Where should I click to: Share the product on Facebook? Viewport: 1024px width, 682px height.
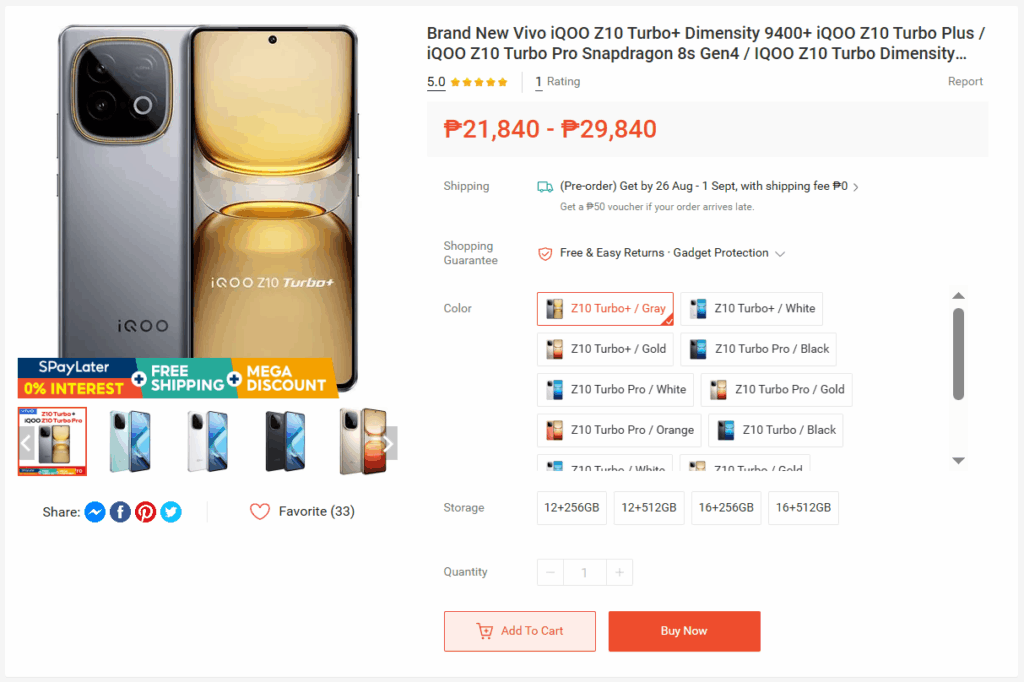pos(120,511)
